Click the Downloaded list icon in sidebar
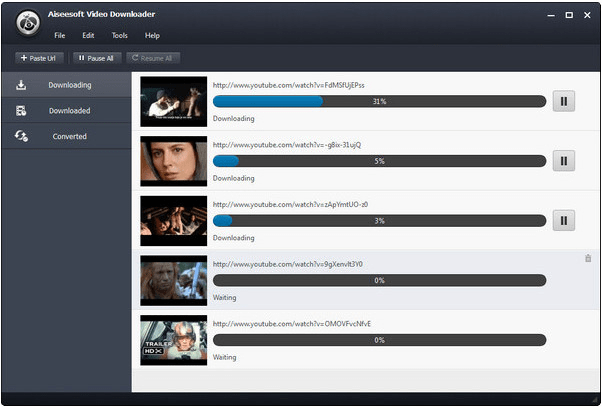 pos(21,111)
